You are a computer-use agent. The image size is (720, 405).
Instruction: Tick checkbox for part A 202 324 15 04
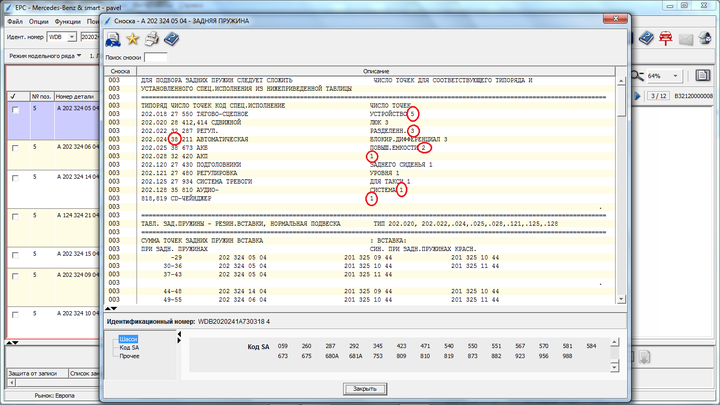[x=16, y=255]
